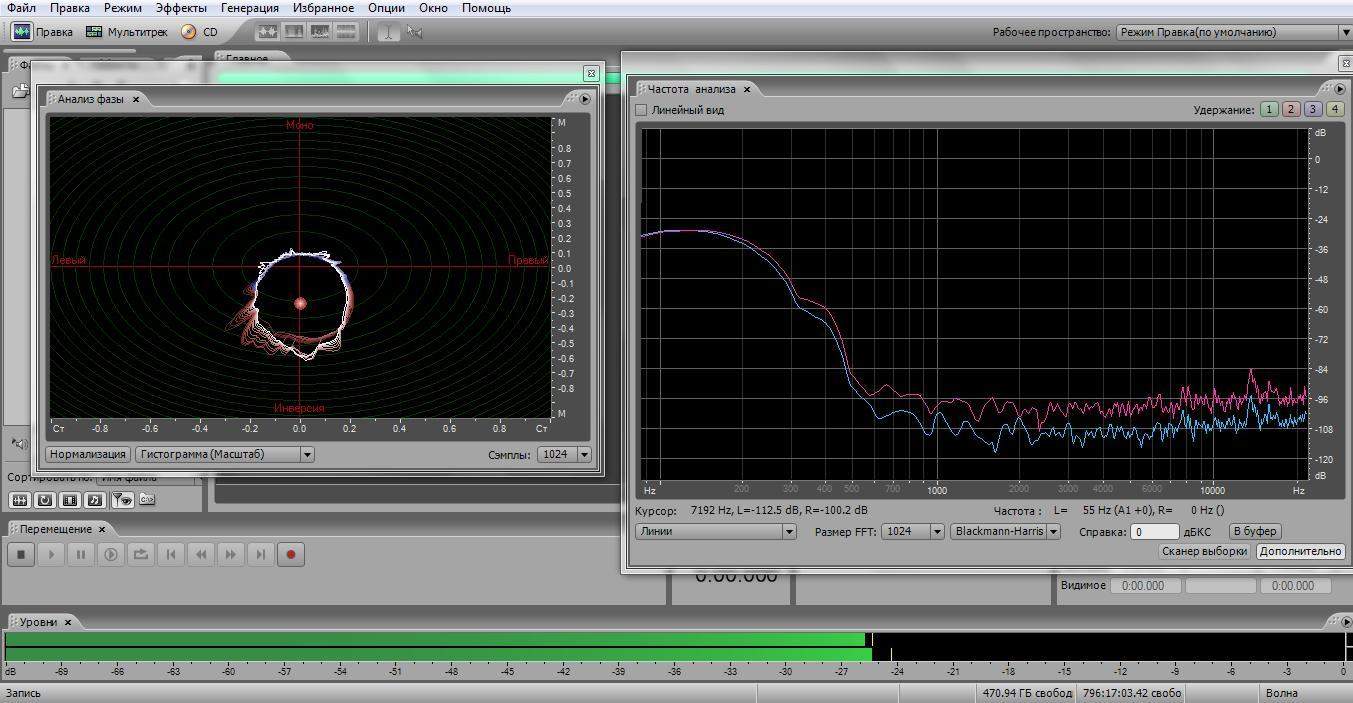Open the Избранное menu
The image size is (1353, 703).
click(x=324, y=8)
